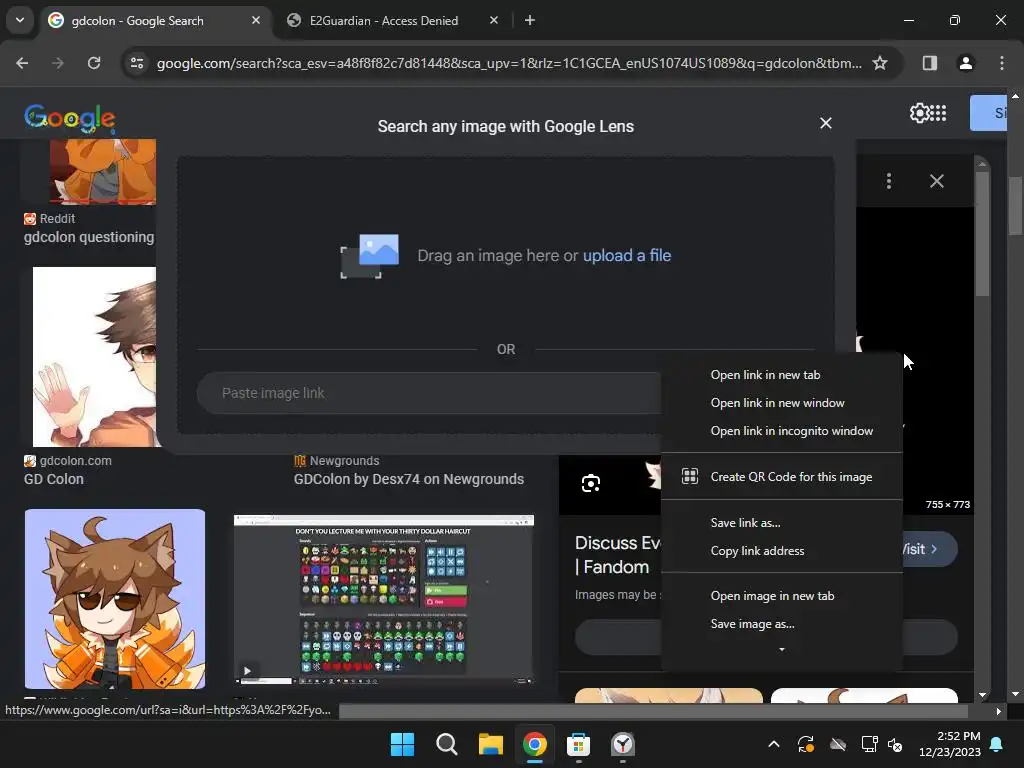Switch to E2Guardian - Access Denied tab
The width and height of the screenshot is (1024, 768).
pyautogui.click(x=384, y=21)
